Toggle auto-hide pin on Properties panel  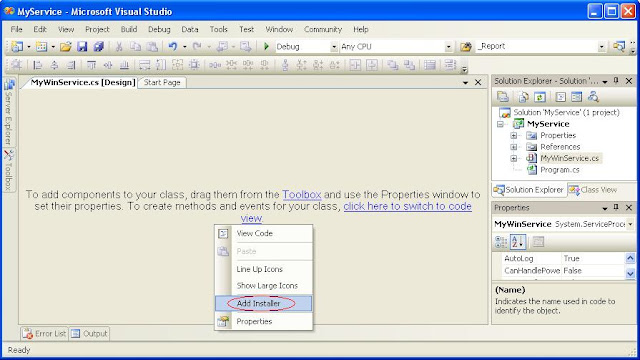[x=616, y=207]
